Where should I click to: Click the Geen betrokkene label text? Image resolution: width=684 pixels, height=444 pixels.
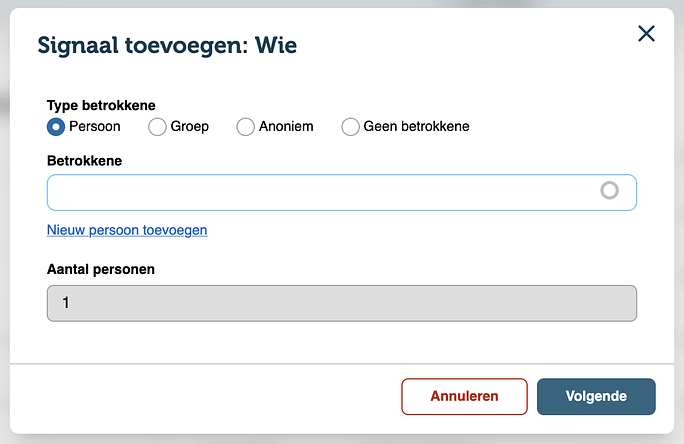coord(416,126)
